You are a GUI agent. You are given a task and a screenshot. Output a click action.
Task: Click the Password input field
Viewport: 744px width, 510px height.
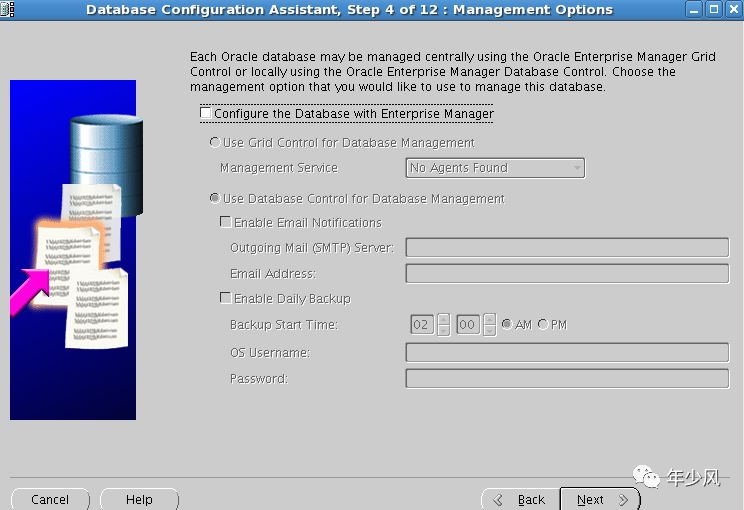(x=567, y=379)
